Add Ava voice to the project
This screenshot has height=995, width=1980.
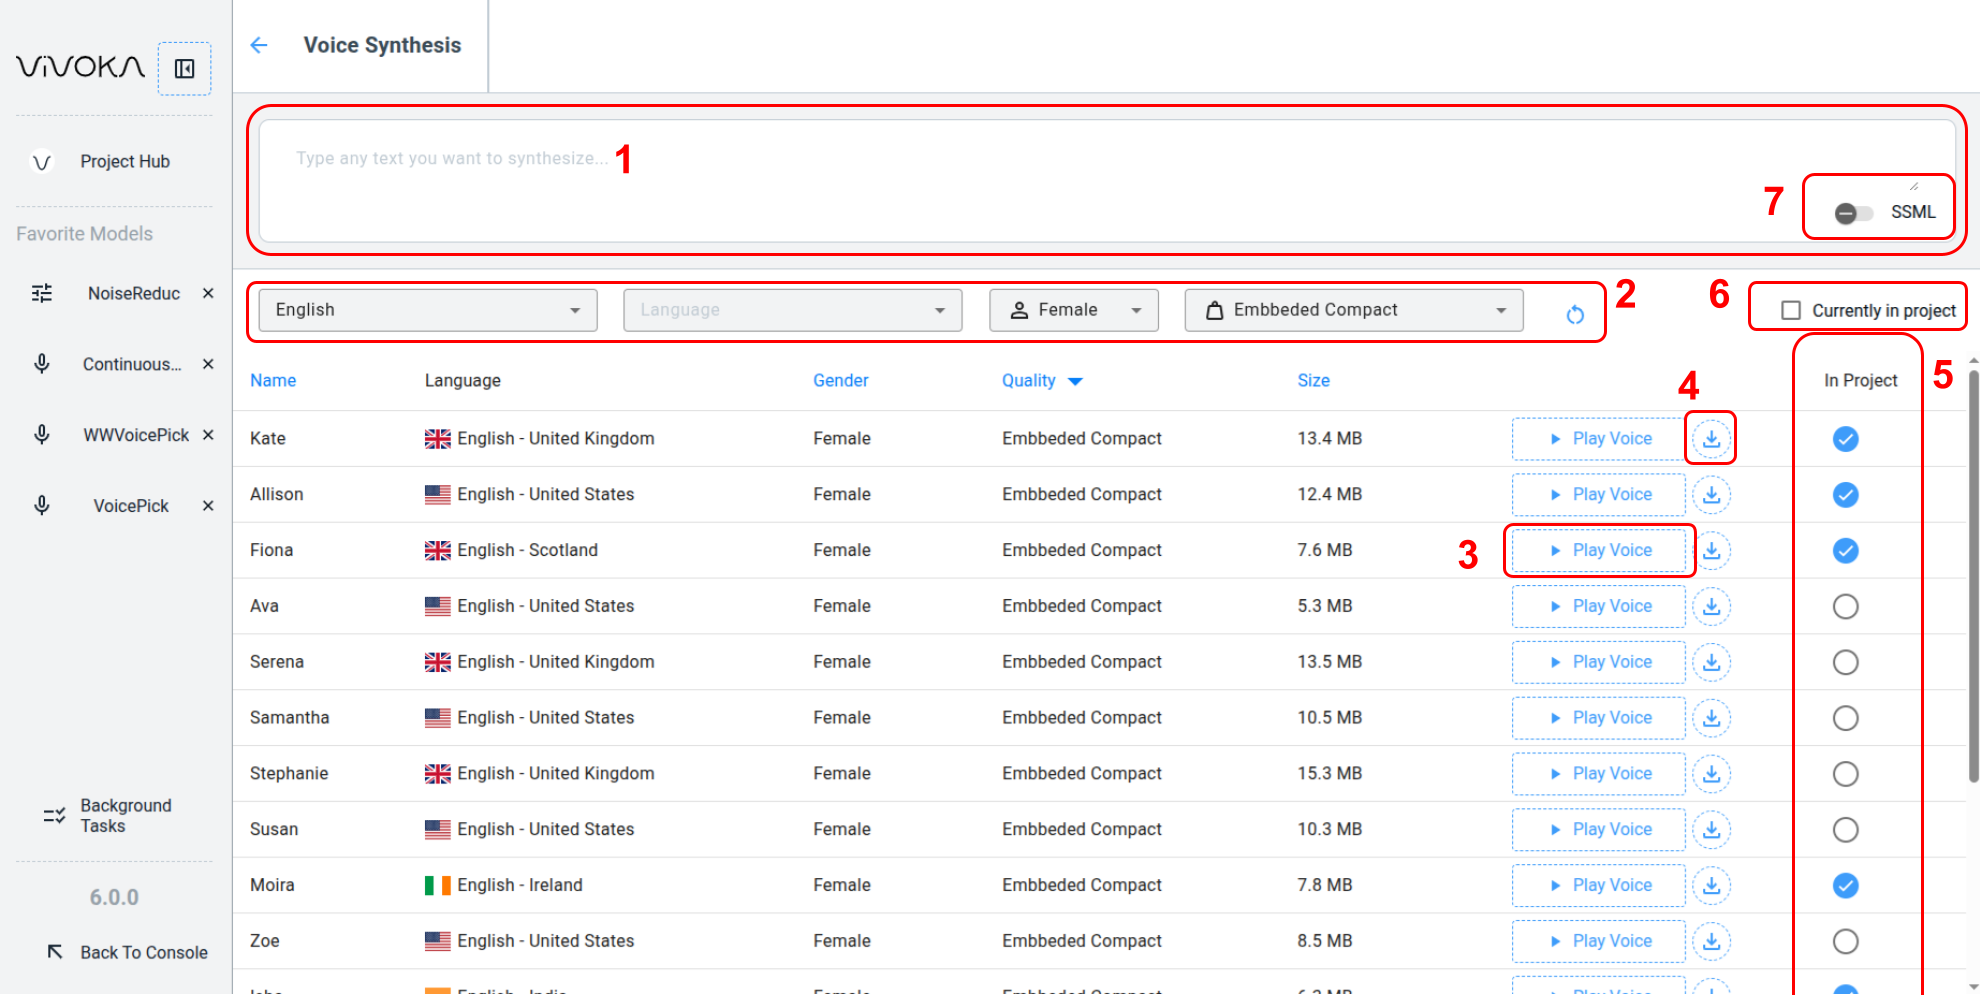point(1845,607)
